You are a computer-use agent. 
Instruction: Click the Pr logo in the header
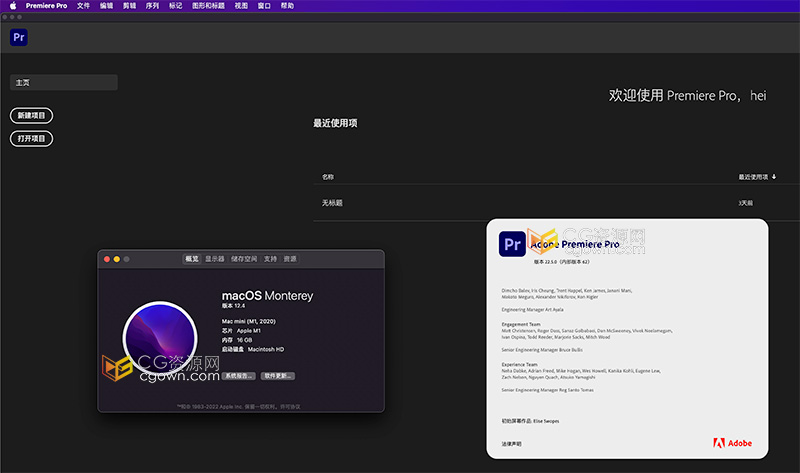pyautogui.click(x=19, y=37)
